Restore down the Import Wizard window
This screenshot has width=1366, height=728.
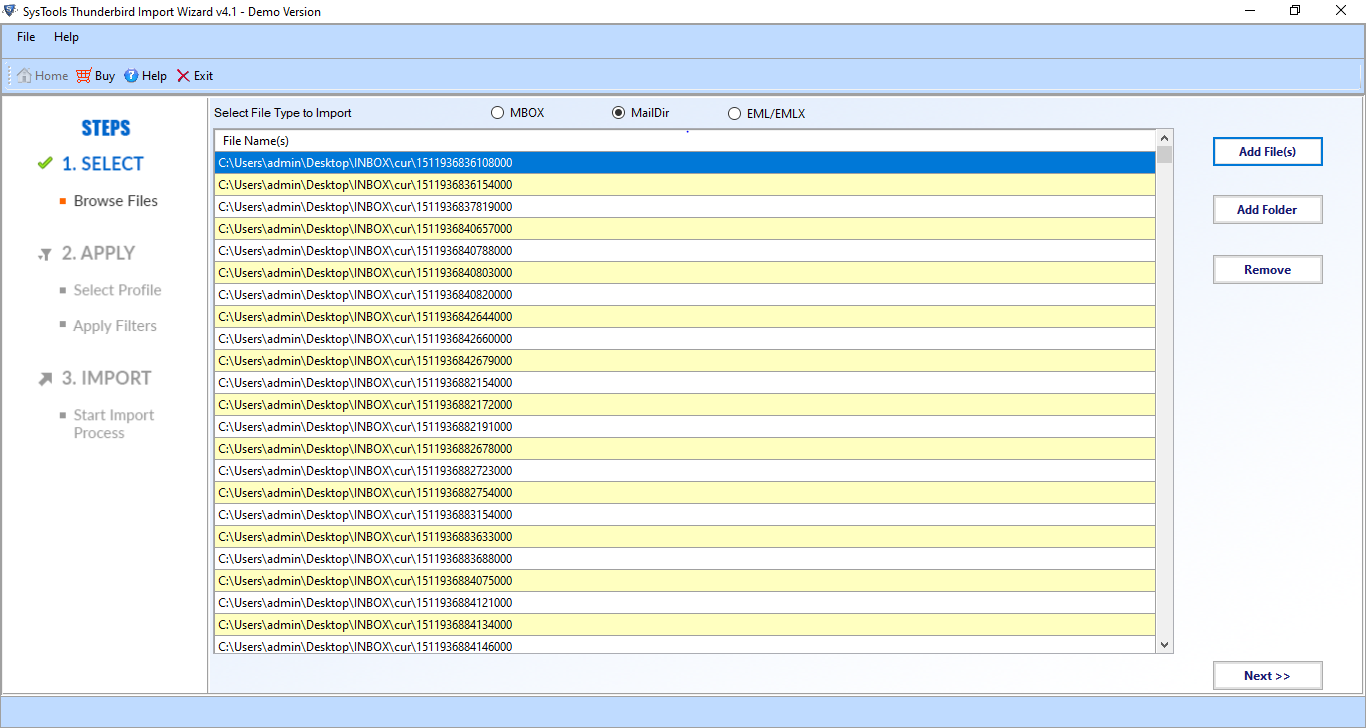click(1296, 11)
